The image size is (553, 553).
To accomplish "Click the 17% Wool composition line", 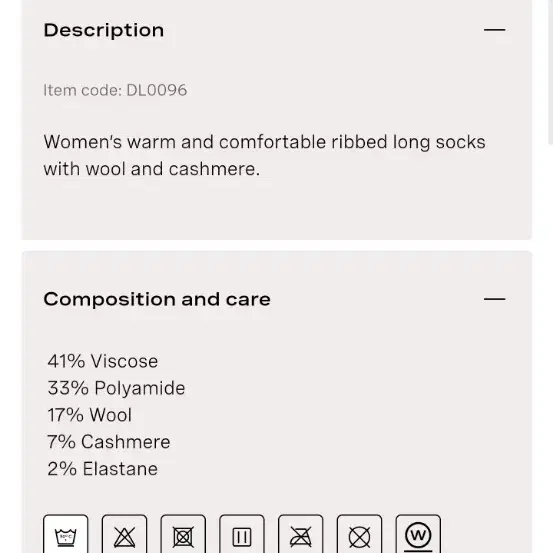I will 90,415.
